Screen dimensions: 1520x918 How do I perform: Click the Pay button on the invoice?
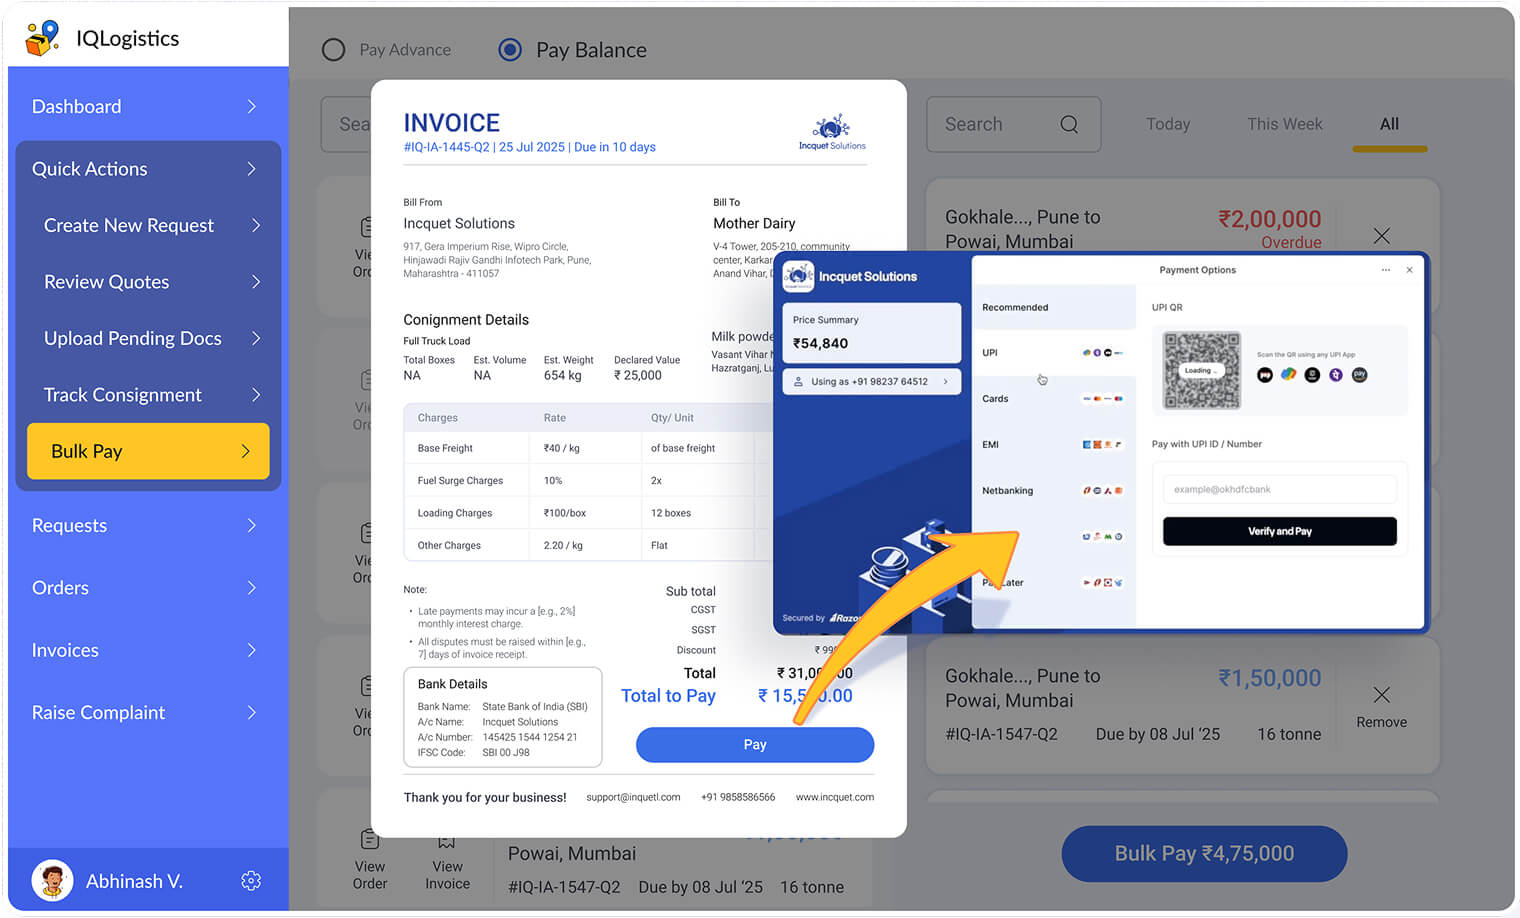[755, 744]
